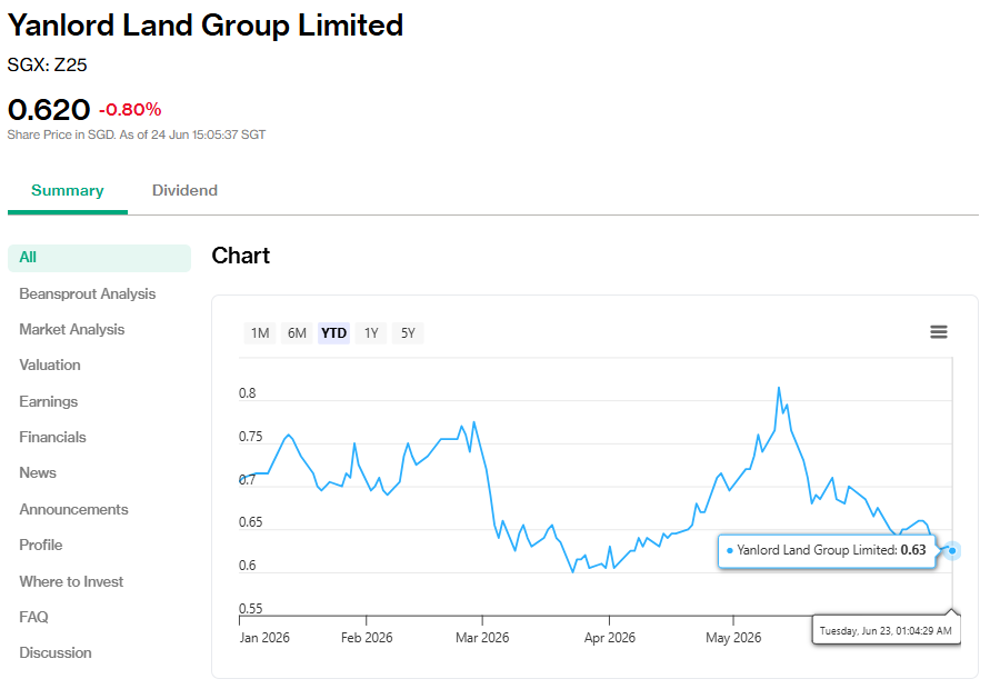The height and width of the screenshot is (689, 990).
Task: Click the Chart section heading
Action: pos(241,256)
